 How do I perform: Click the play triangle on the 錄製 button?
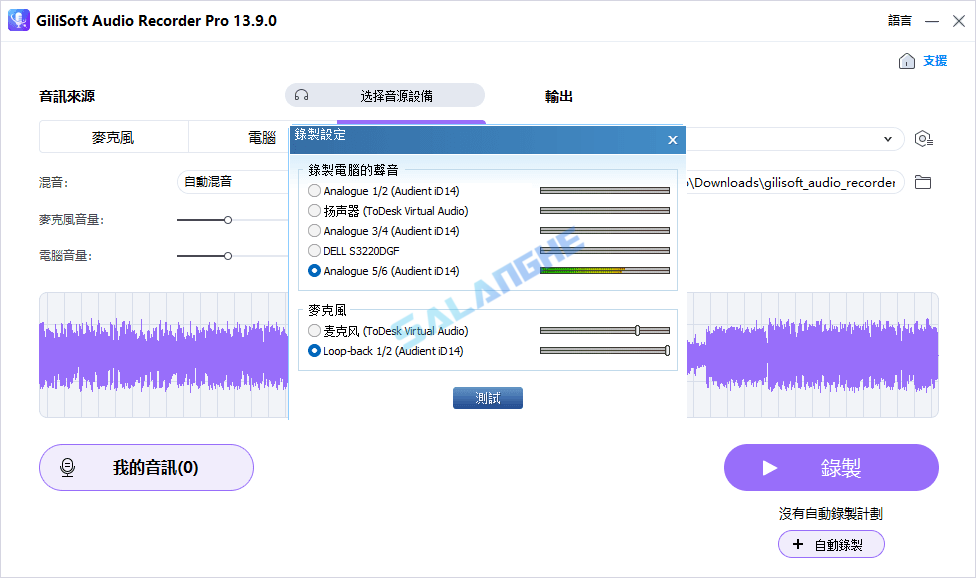pyautogui.click(x=769, y=467)
